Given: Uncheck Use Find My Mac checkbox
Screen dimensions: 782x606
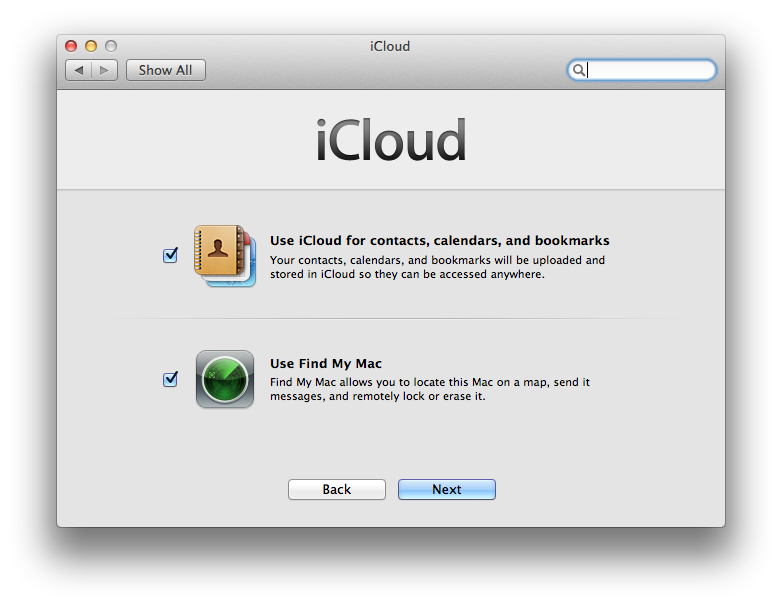Looking at the screenshot, I should 171,379.
